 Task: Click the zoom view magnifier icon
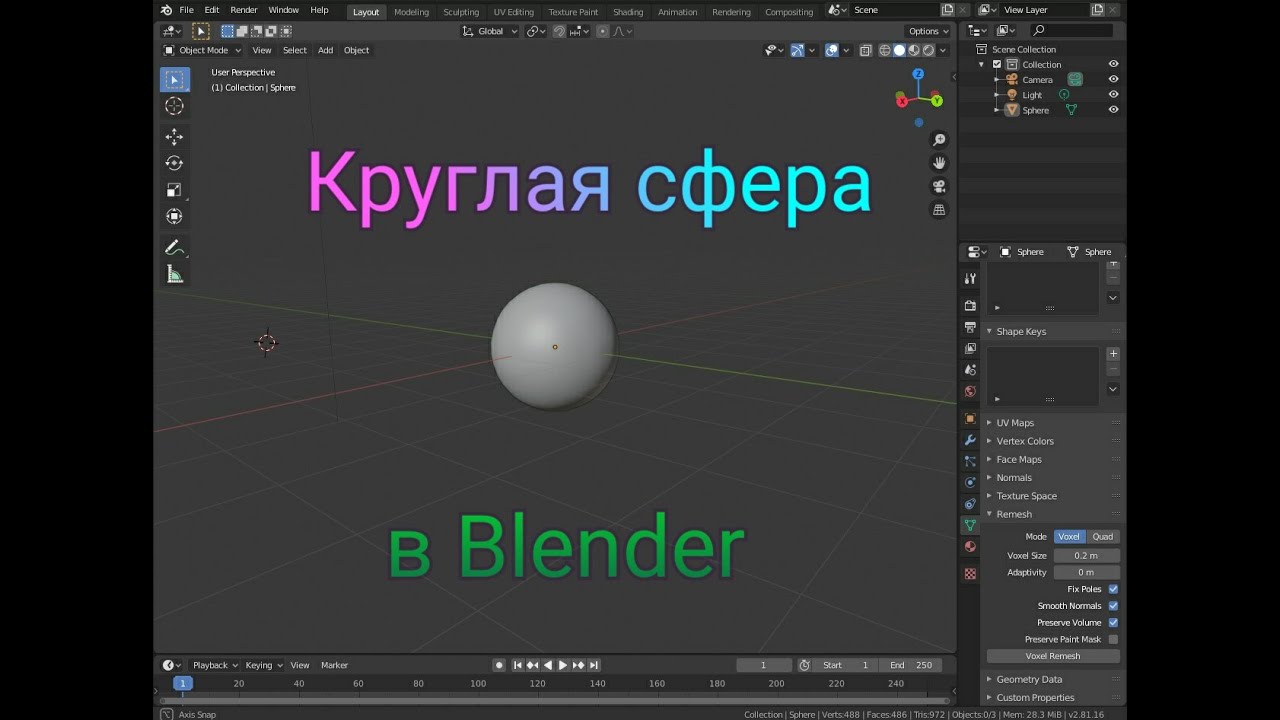[939, 140]
